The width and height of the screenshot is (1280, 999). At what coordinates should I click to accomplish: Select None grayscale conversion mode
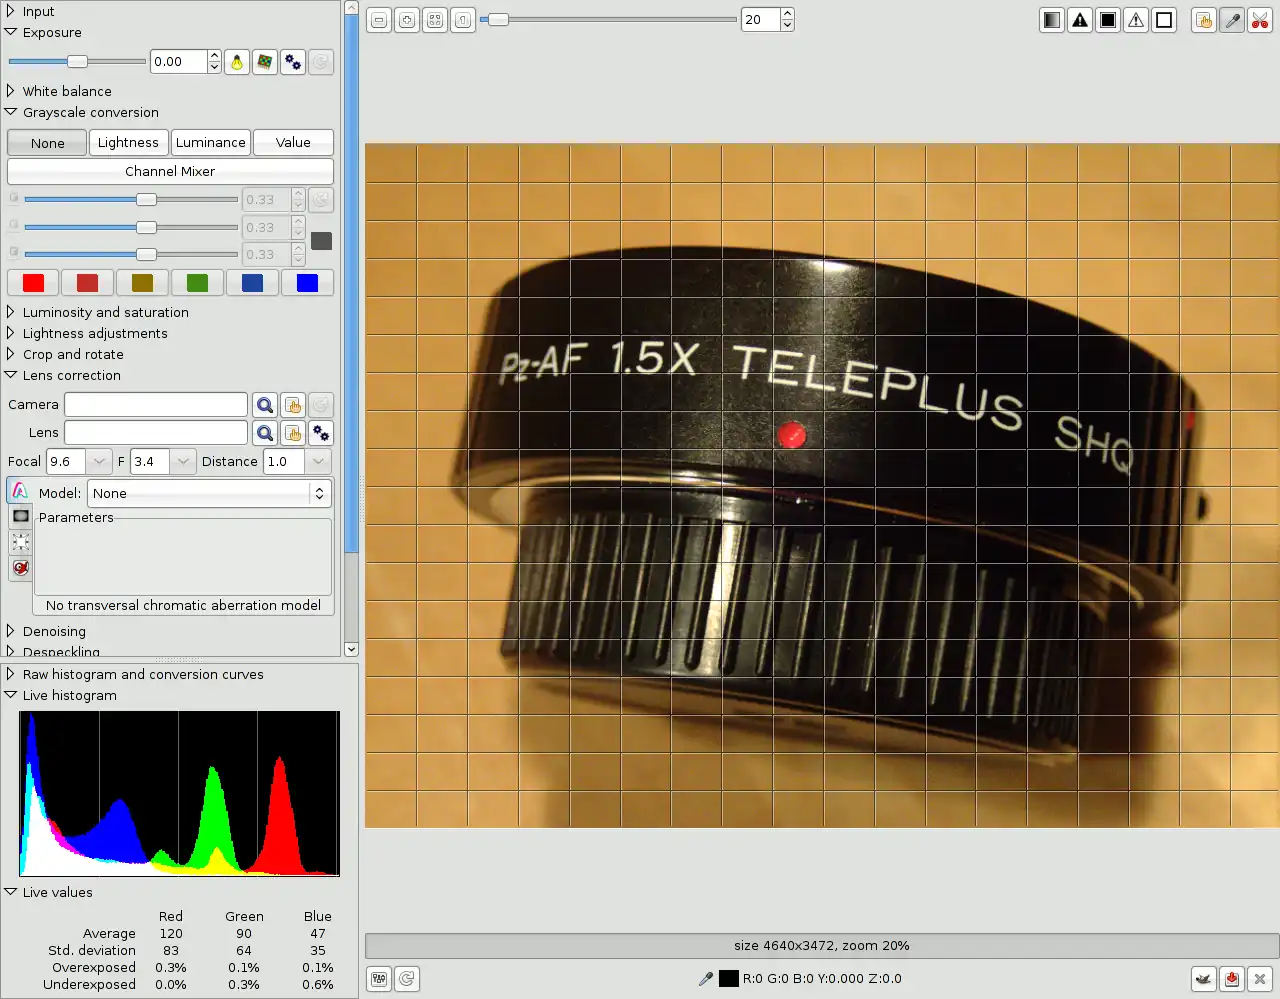(x=47, y=143)
